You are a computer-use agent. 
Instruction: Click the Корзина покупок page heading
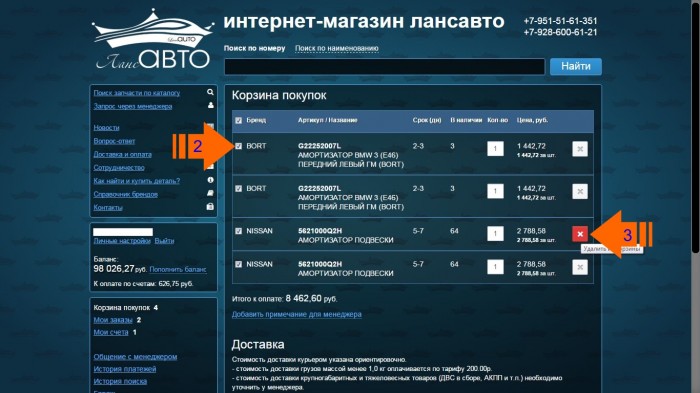pyautogui.click(x=279, y=95)
